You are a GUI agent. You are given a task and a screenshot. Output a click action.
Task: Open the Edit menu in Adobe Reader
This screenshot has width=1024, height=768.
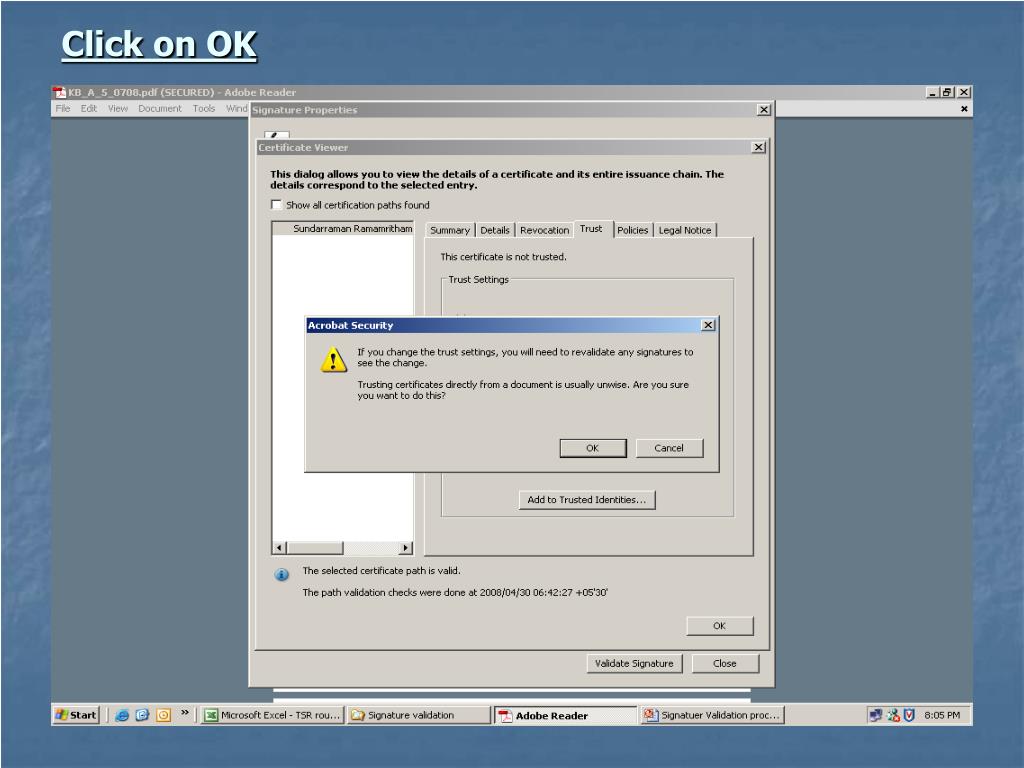click(x=89, y=108)
